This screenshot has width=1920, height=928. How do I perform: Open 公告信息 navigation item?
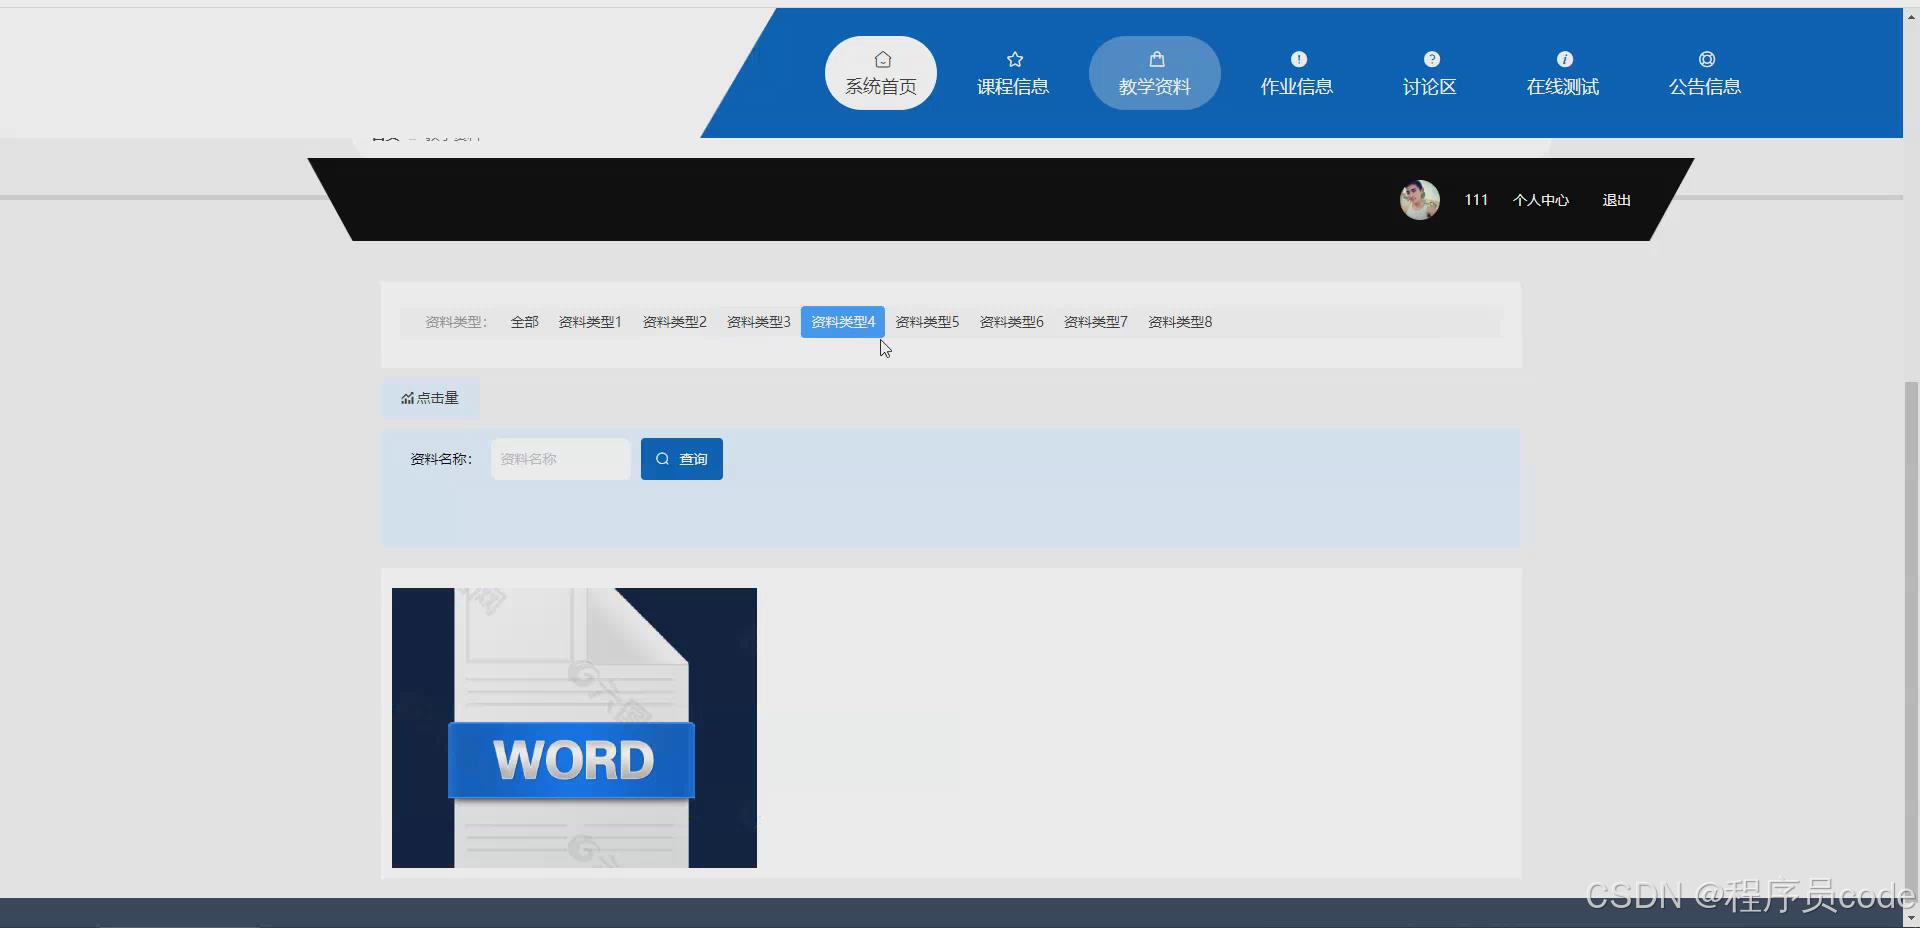pos(1705,73)
